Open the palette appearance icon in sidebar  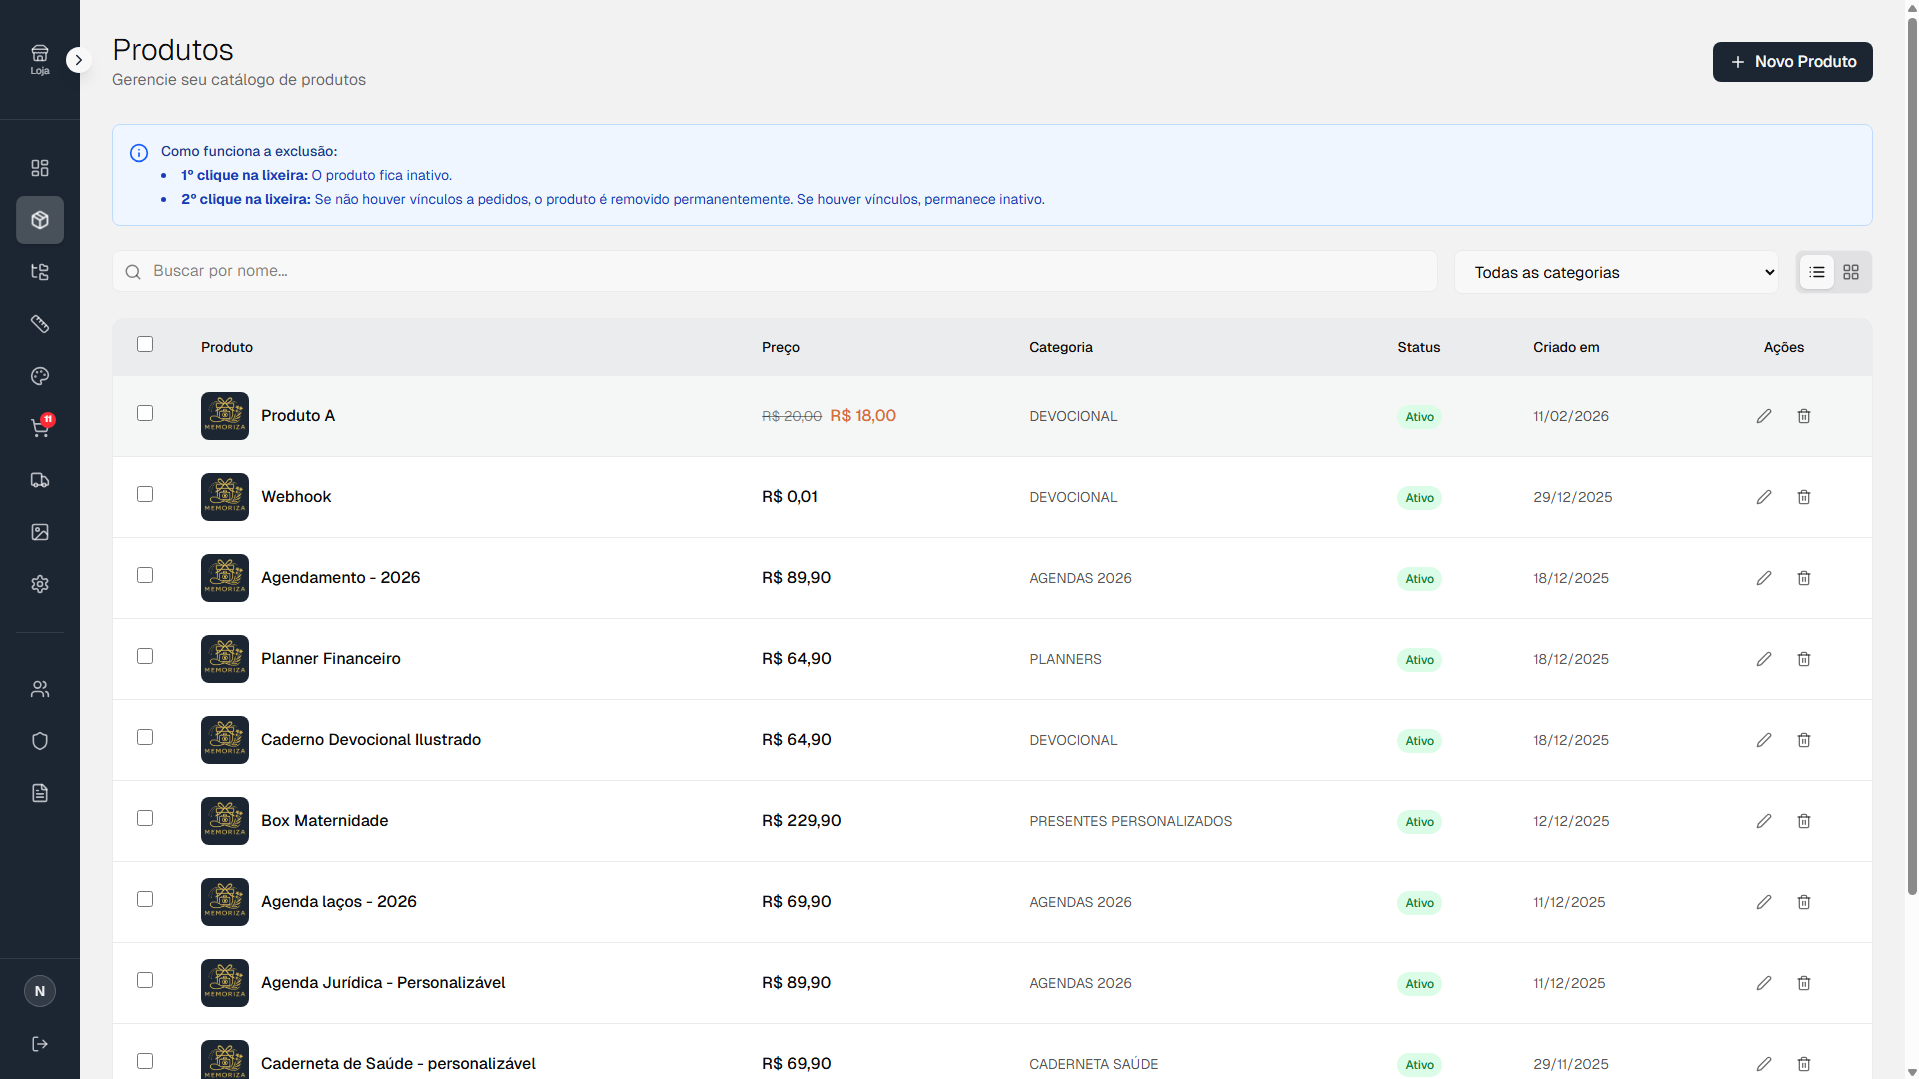[x=40, y=376]
